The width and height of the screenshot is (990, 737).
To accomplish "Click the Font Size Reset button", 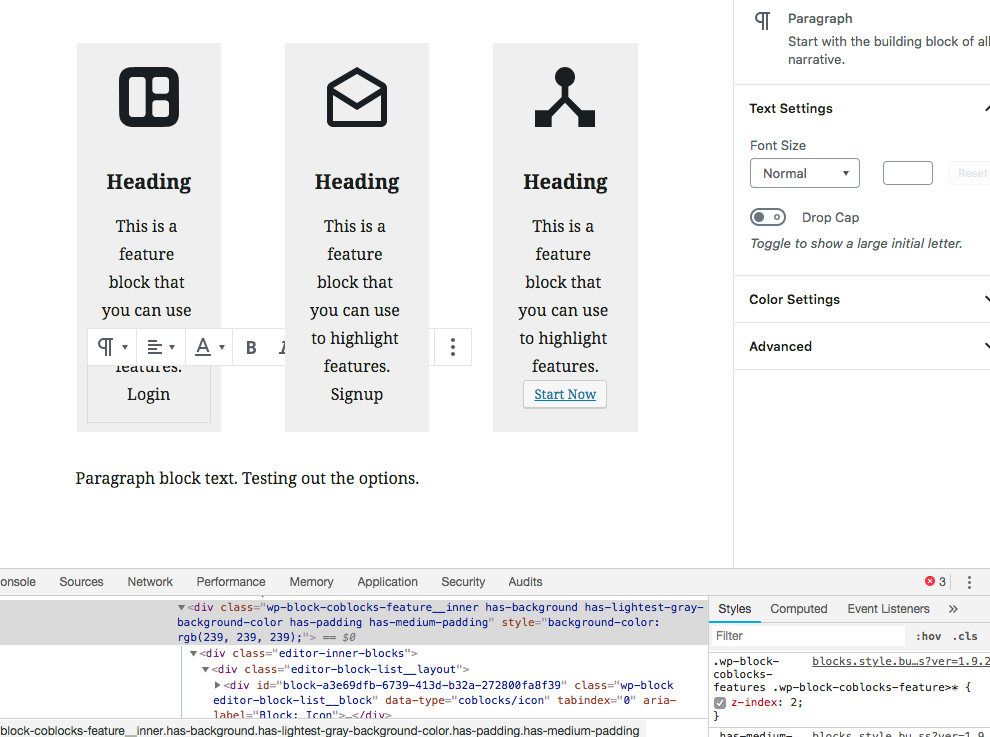I will [x=970, y=173].
